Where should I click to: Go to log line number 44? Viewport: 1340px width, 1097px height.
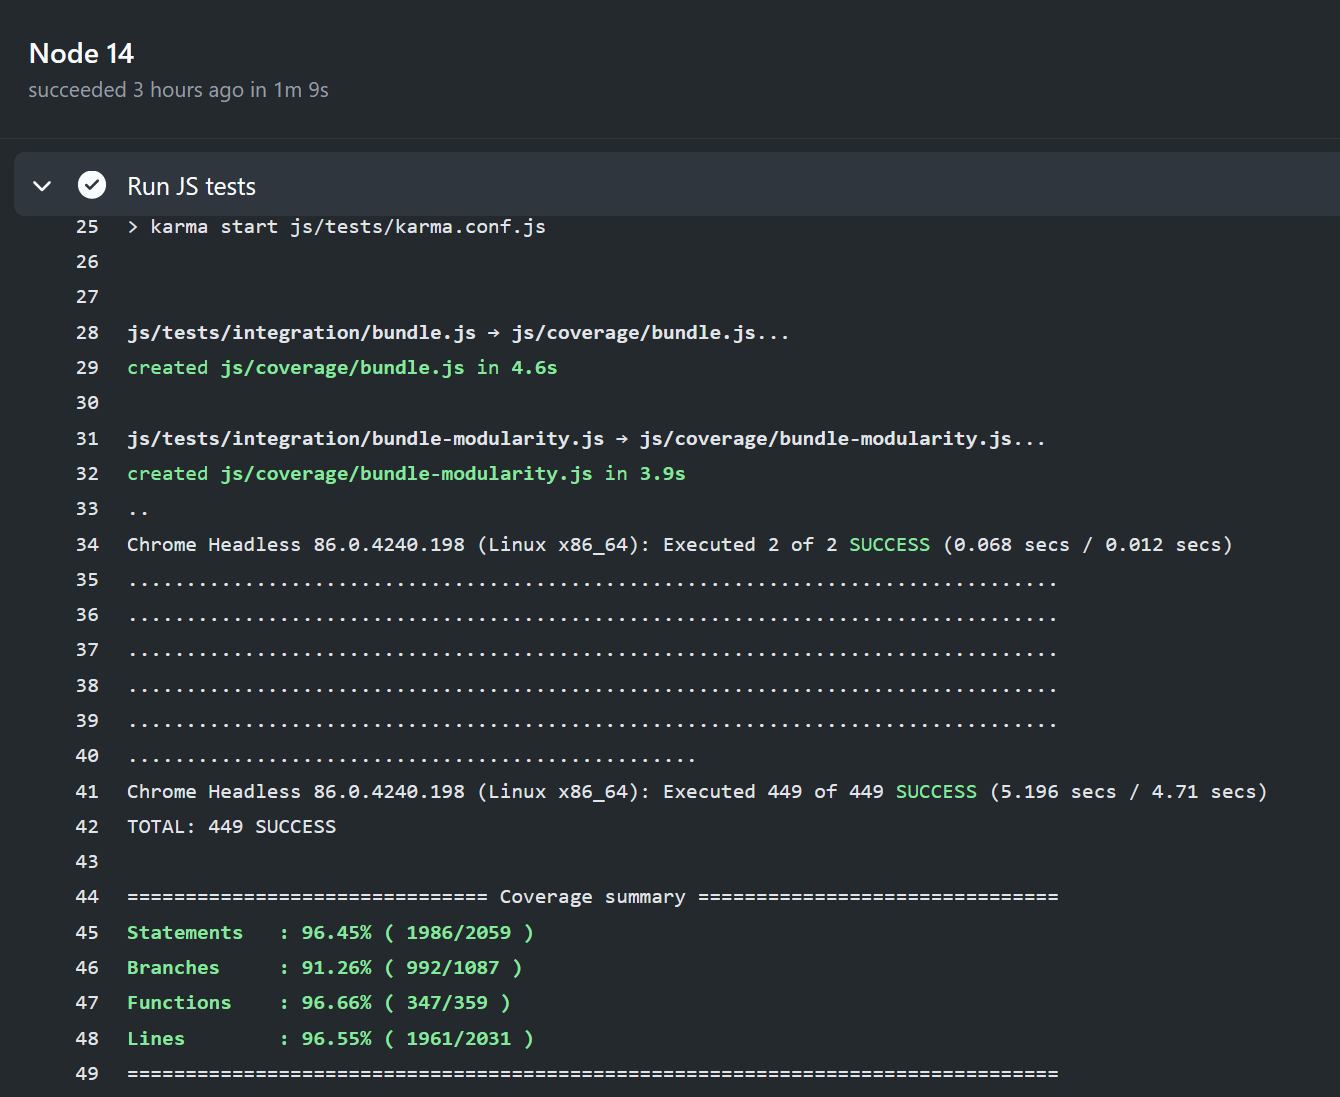(x=87, y=897)
